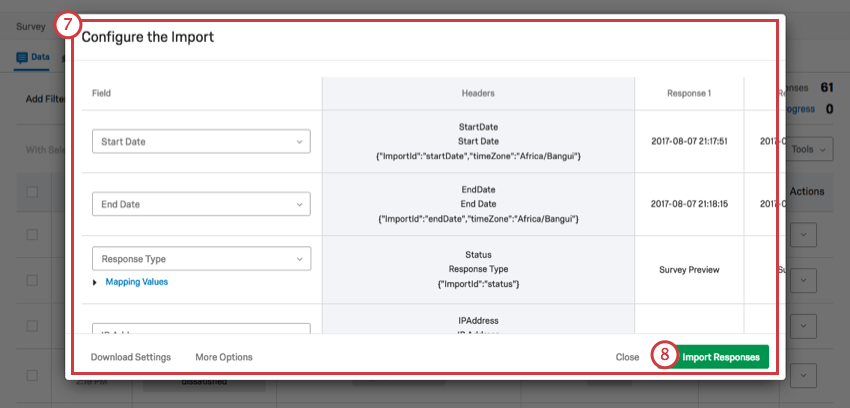Click the Mapping Values link
Viewport: 850px width, 408px height.
(x=137, y=282)
